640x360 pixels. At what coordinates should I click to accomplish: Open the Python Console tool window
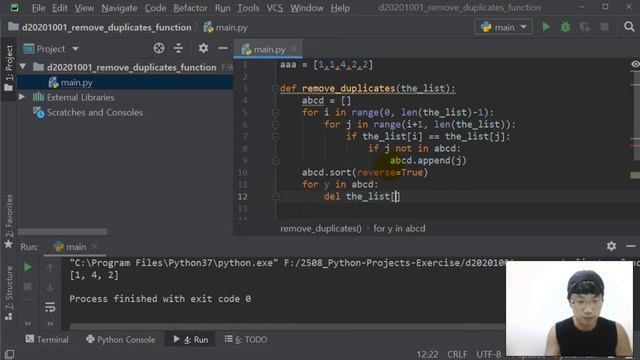pos(121,340)
